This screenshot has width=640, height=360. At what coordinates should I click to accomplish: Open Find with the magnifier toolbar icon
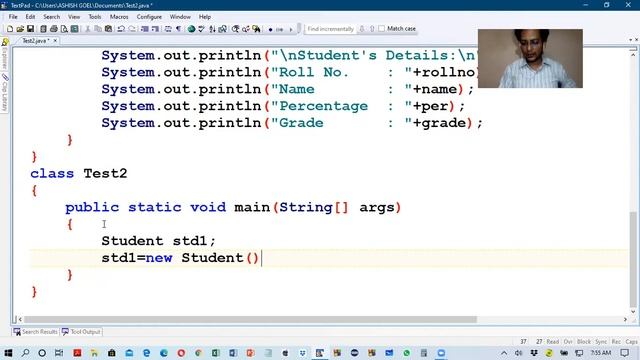pyautogui.click(x=236, y=29)
